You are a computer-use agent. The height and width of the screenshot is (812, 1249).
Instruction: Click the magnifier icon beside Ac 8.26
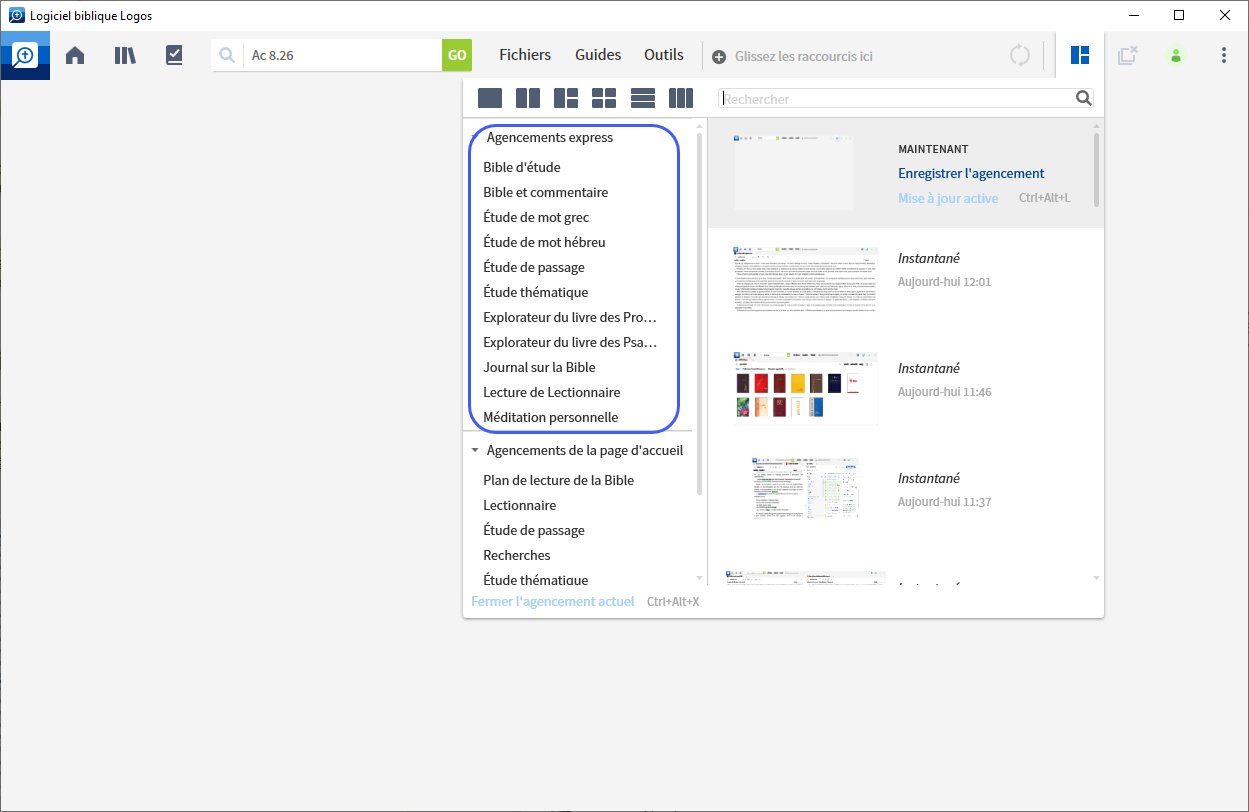pyautogui.click(x=227, y=56)
